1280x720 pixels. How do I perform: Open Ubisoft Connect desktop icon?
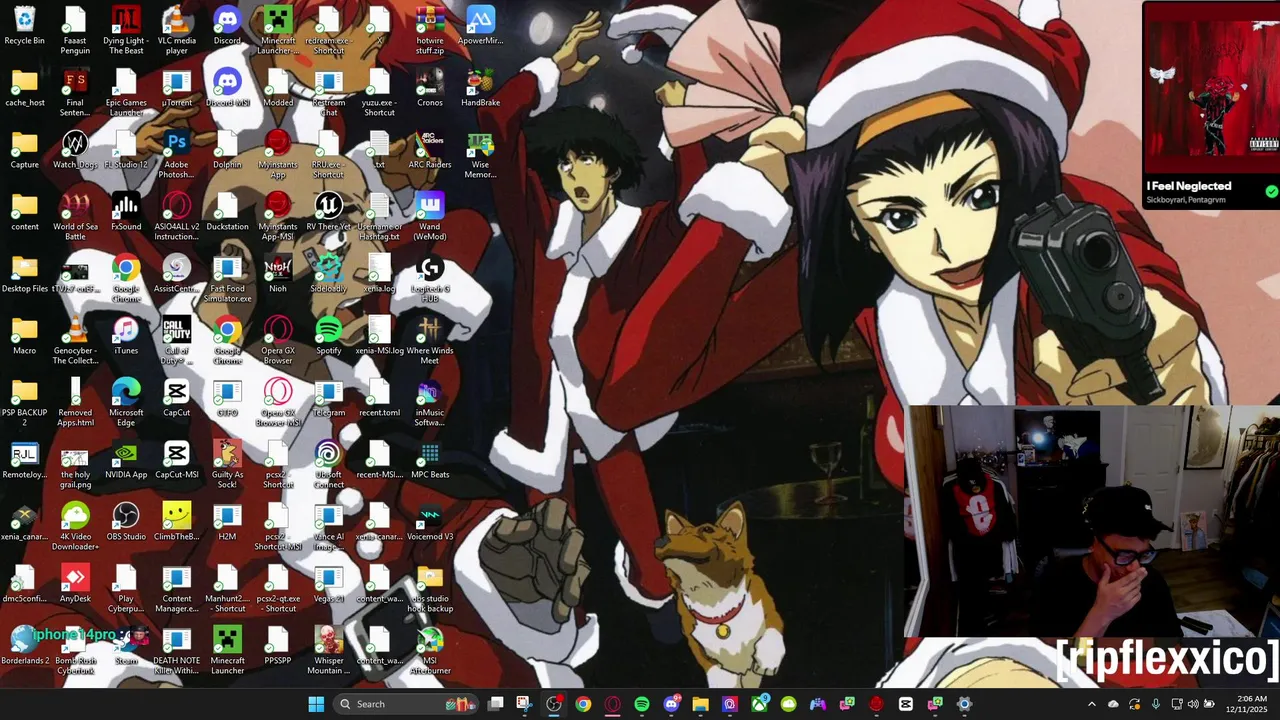tap(328, 460)
